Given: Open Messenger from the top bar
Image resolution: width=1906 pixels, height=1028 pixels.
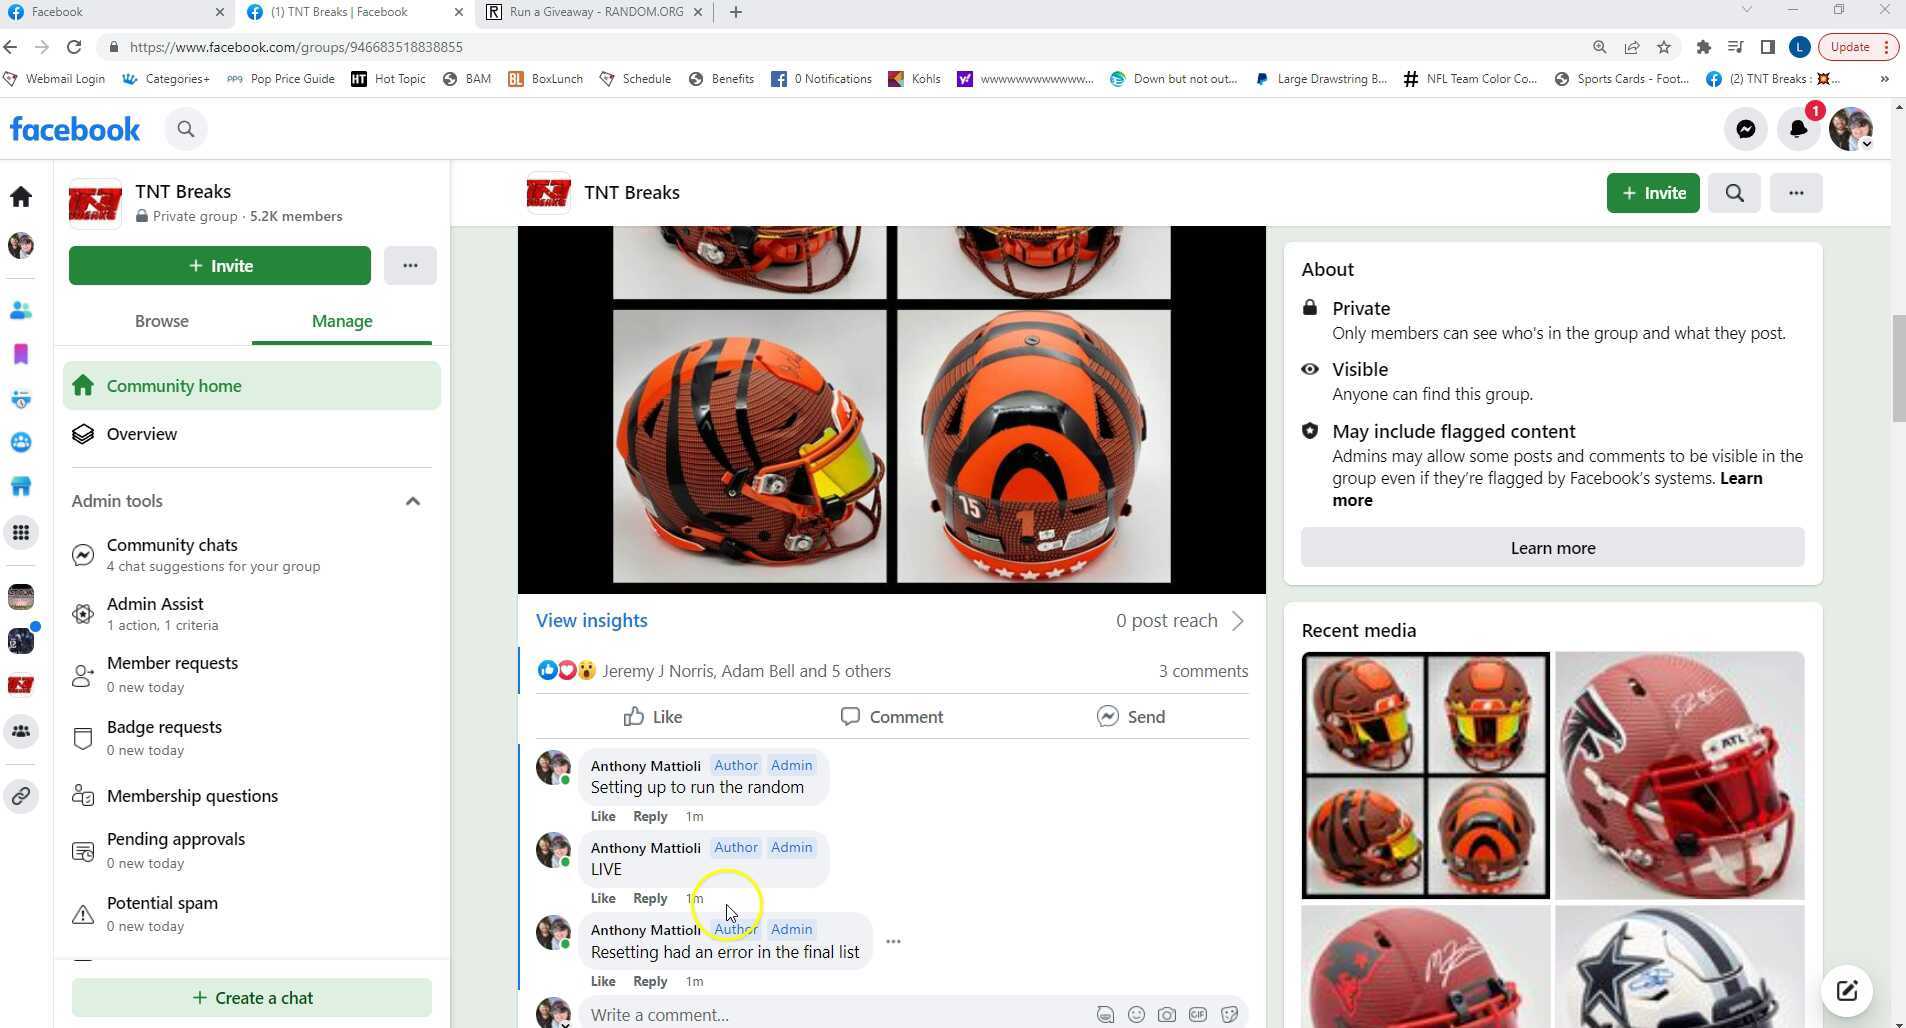Looking at the screenshot, I should pos(1746,128).
